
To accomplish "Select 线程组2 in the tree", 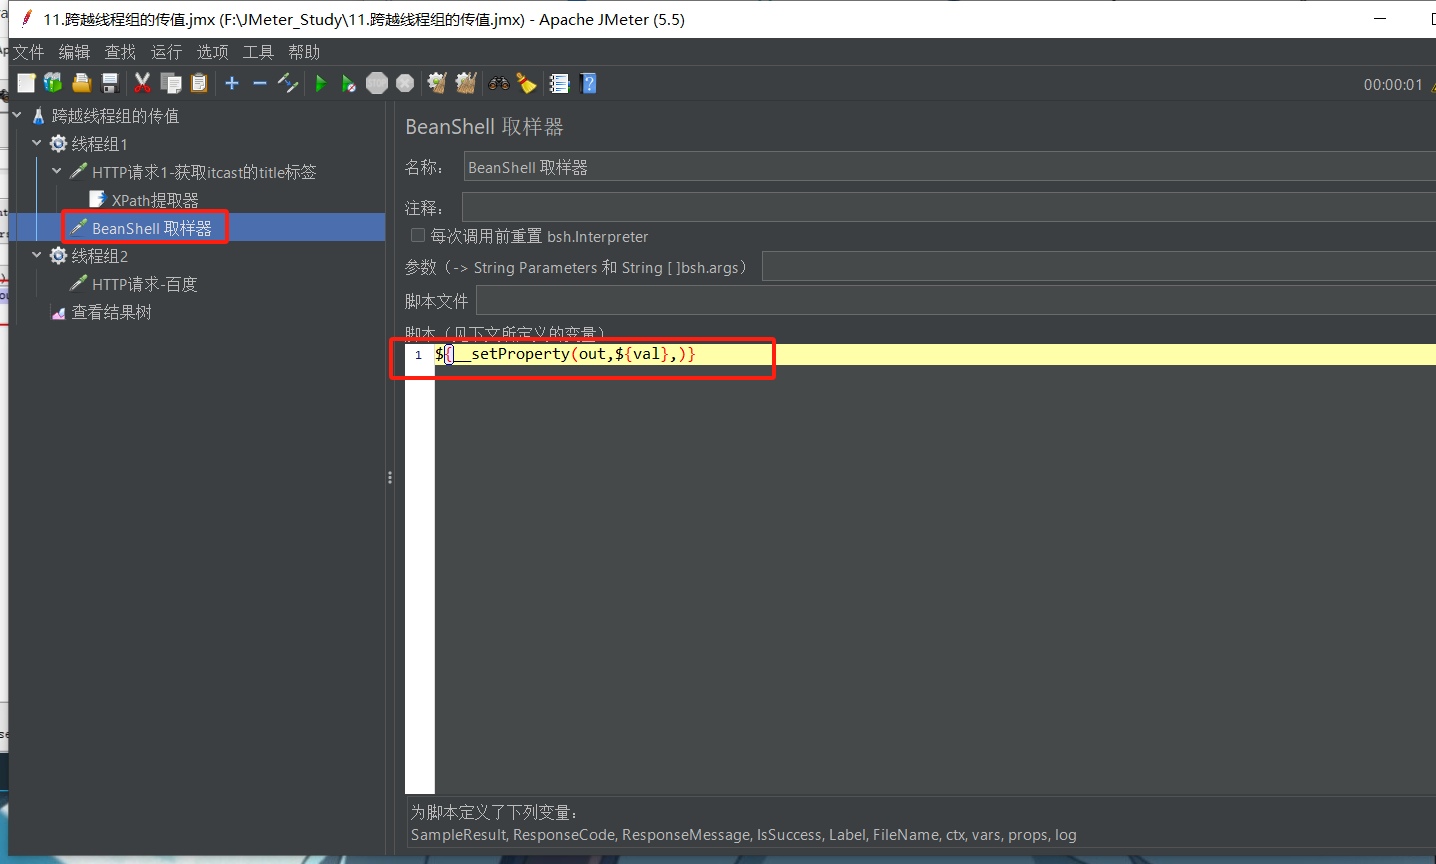I will (99, 256).
